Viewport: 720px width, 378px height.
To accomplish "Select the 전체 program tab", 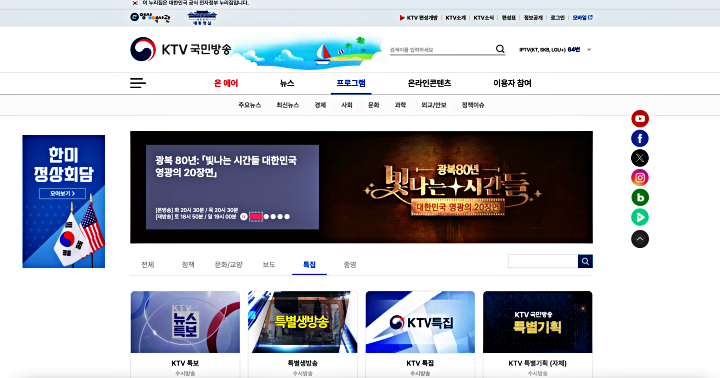I will point(148,265).
